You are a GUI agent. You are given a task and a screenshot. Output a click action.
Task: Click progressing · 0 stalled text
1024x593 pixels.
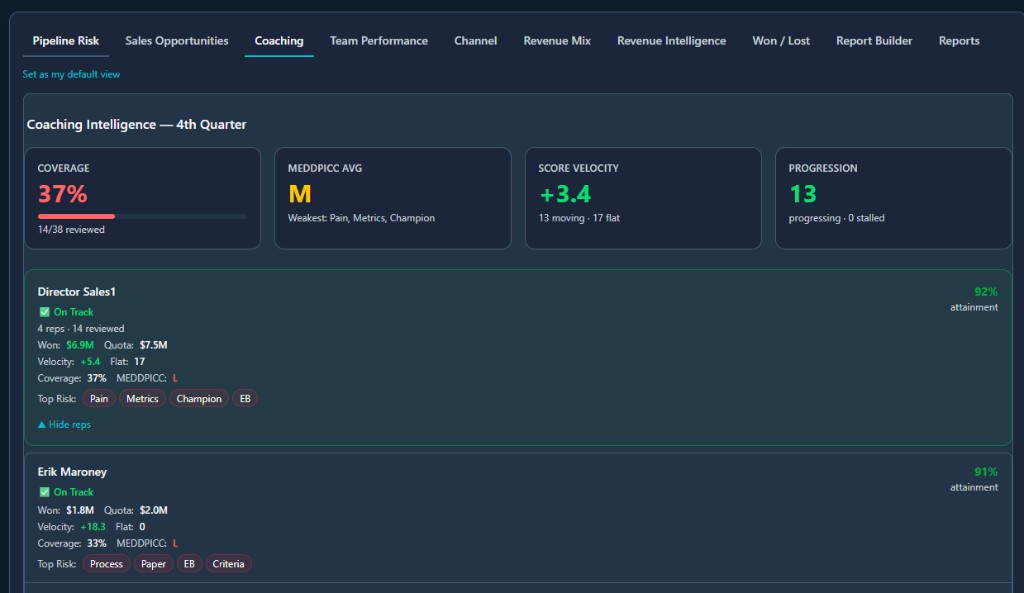837,218
